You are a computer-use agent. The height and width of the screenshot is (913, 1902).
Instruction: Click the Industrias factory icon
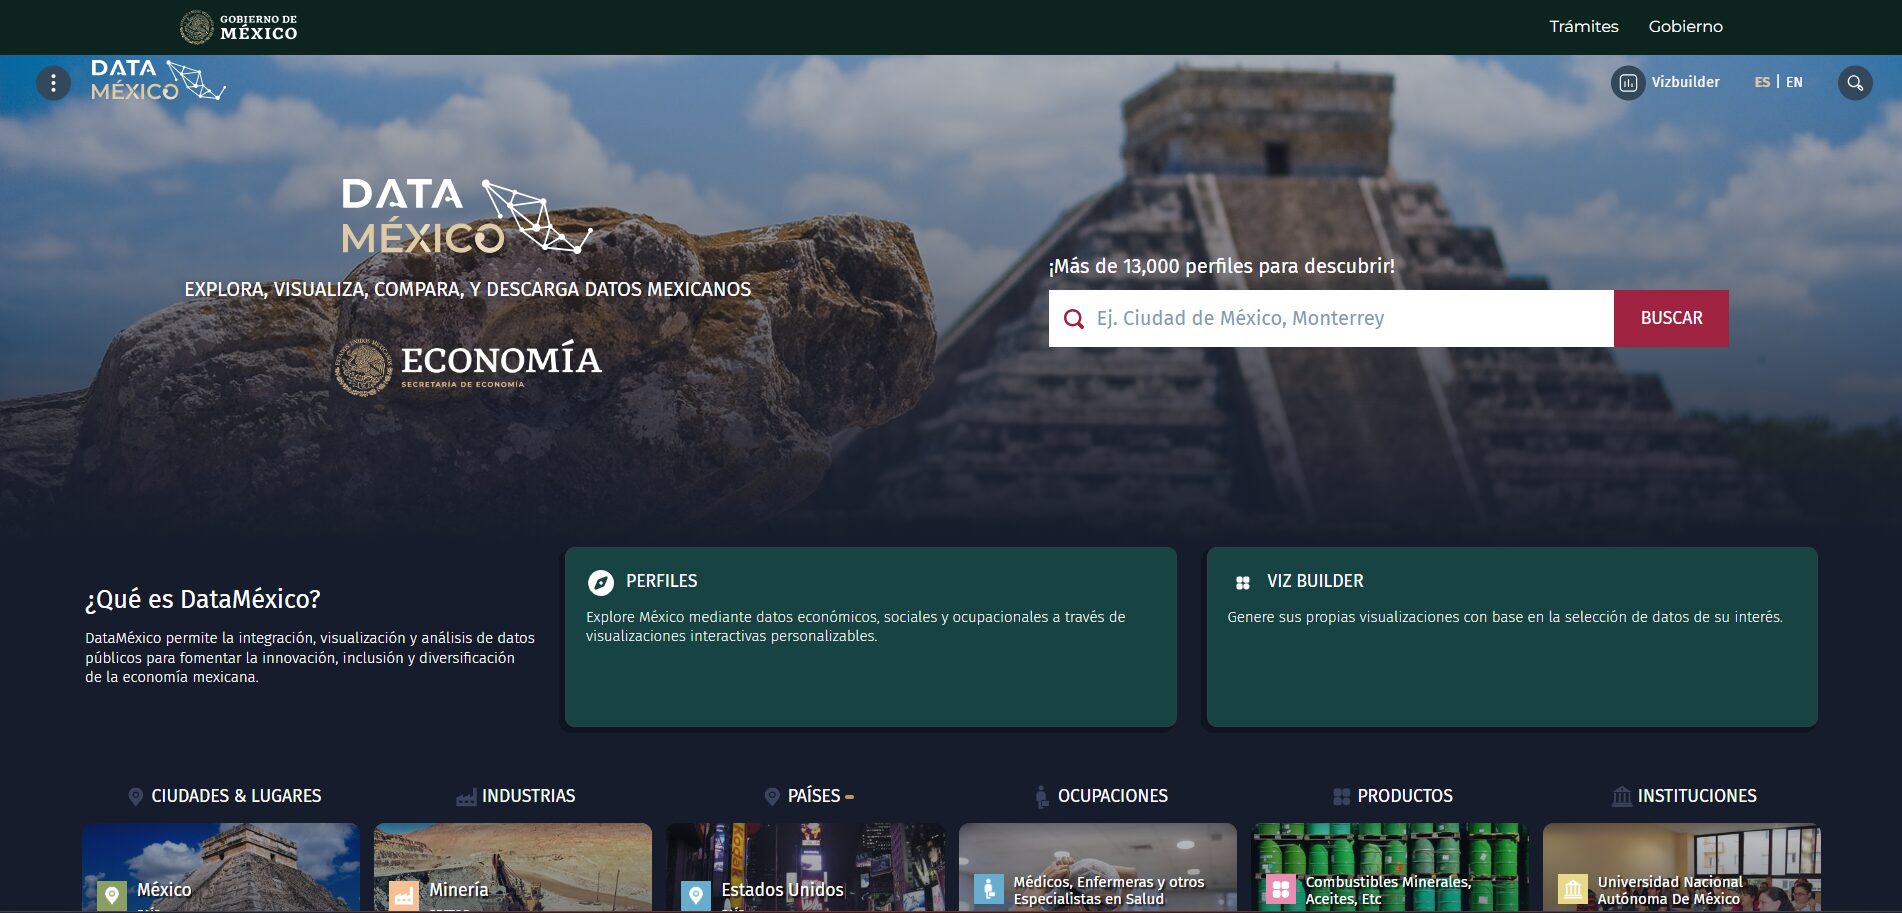(466, 797)
